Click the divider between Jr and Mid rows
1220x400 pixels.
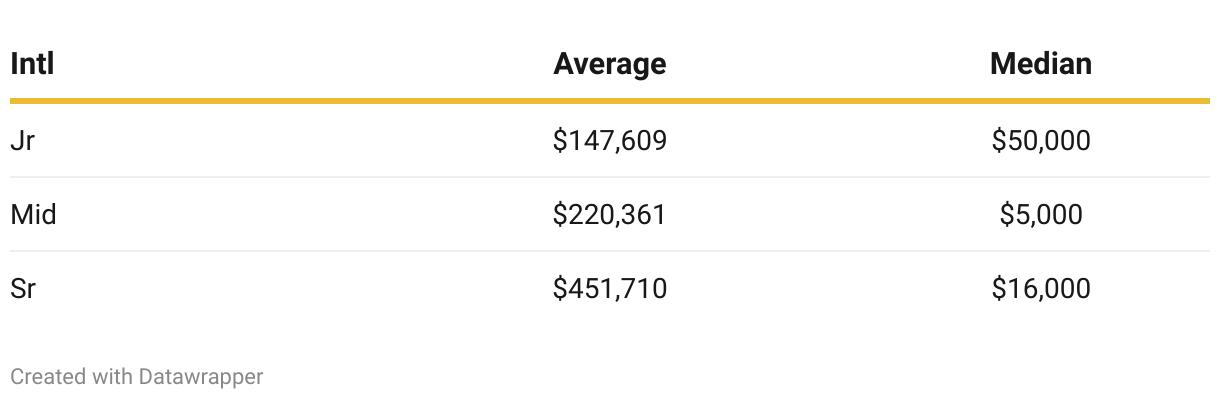click(610, 177)
